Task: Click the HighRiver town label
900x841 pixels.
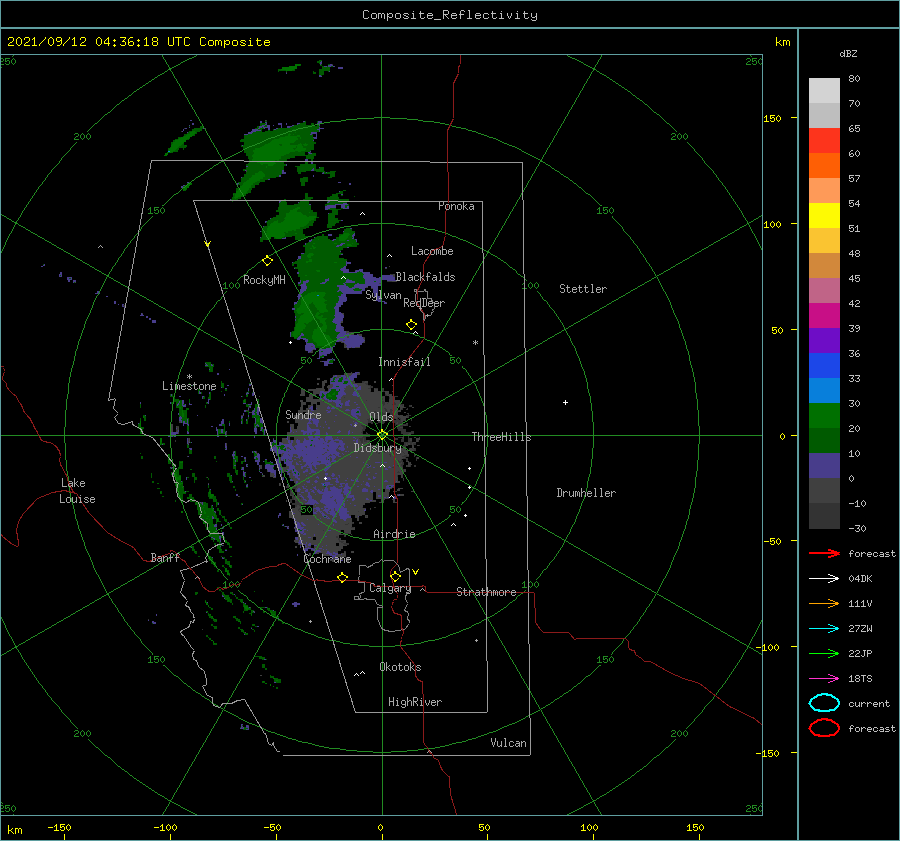Action: (415, 702)
